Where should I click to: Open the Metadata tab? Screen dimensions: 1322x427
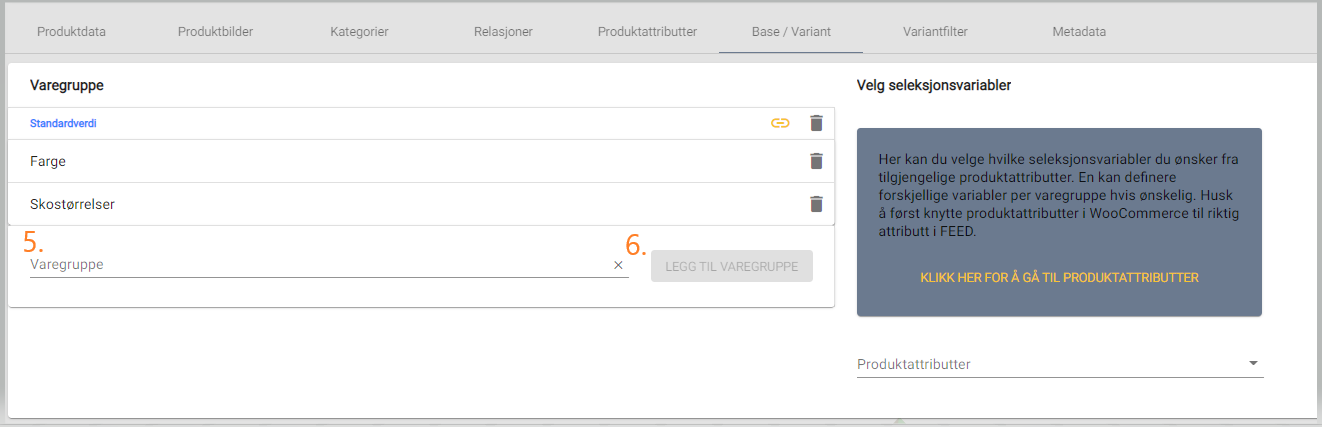[1079, 31]
